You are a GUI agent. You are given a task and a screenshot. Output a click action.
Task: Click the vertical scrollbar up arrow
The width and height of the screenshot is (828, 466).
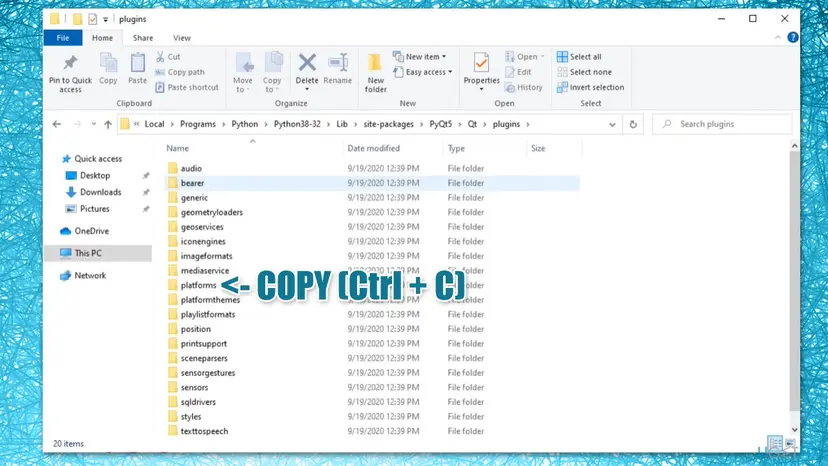pyautogui.click(x=794, y=146)
